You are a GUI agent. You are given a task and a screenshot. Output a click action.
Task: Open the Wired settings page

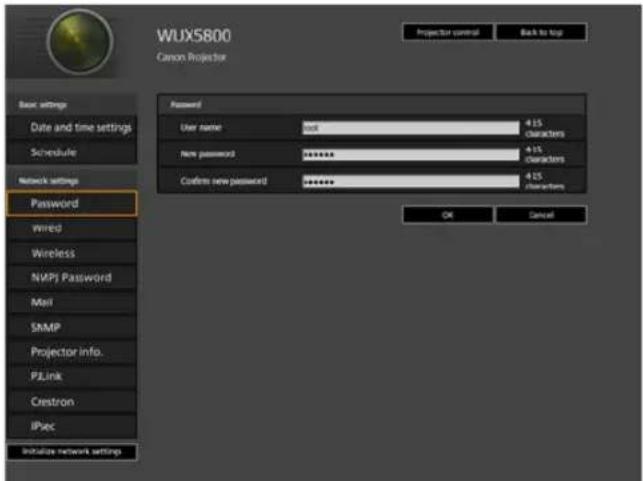tap(72, 228)
